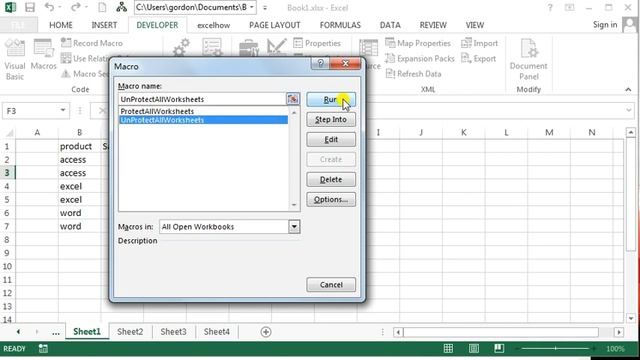Click the Save icon in quick access toolbar
Screen dimensions: 640x360
[x=30, y=7]
